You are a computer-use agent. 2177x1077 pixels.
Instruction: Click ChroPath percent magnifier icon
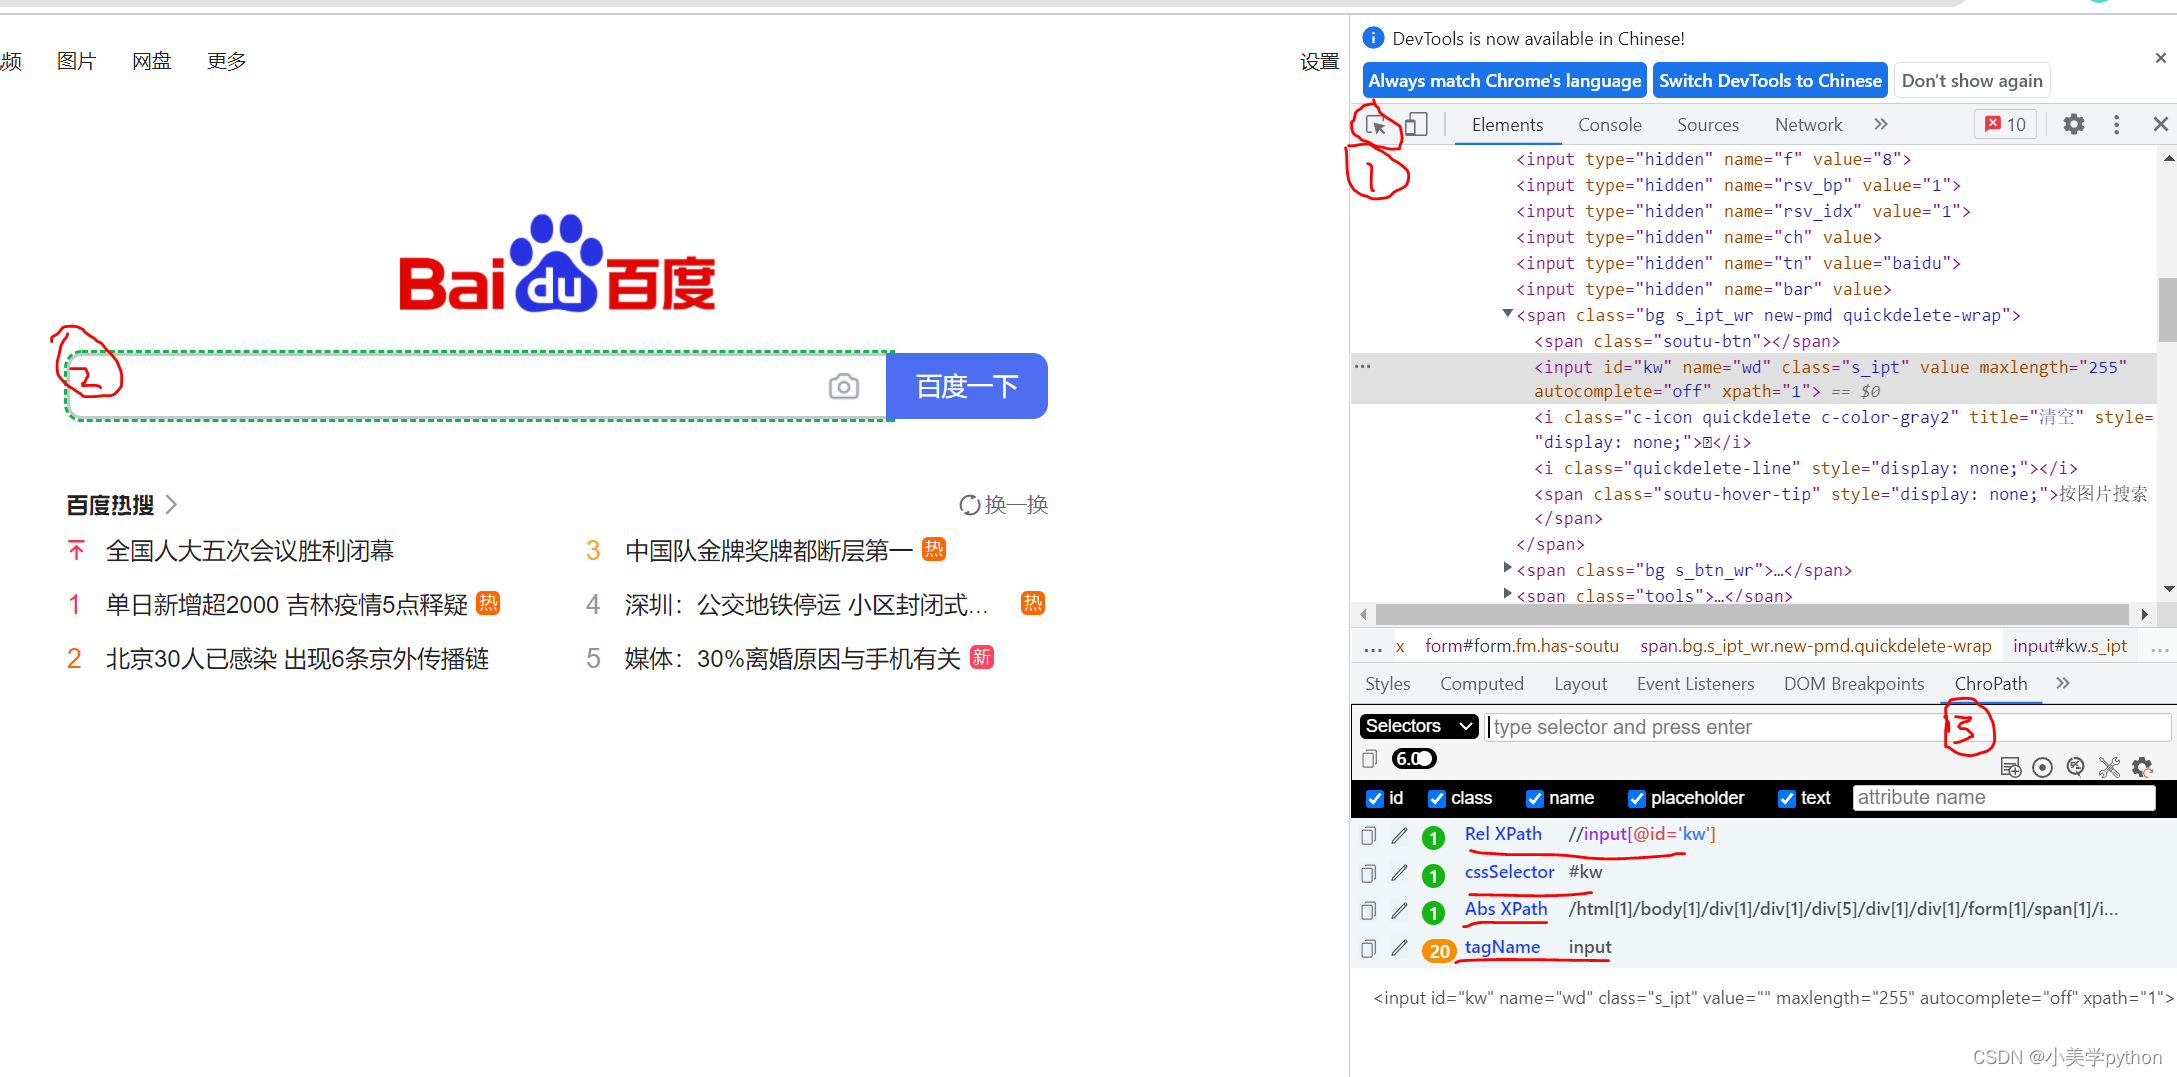click(2076, 767)
